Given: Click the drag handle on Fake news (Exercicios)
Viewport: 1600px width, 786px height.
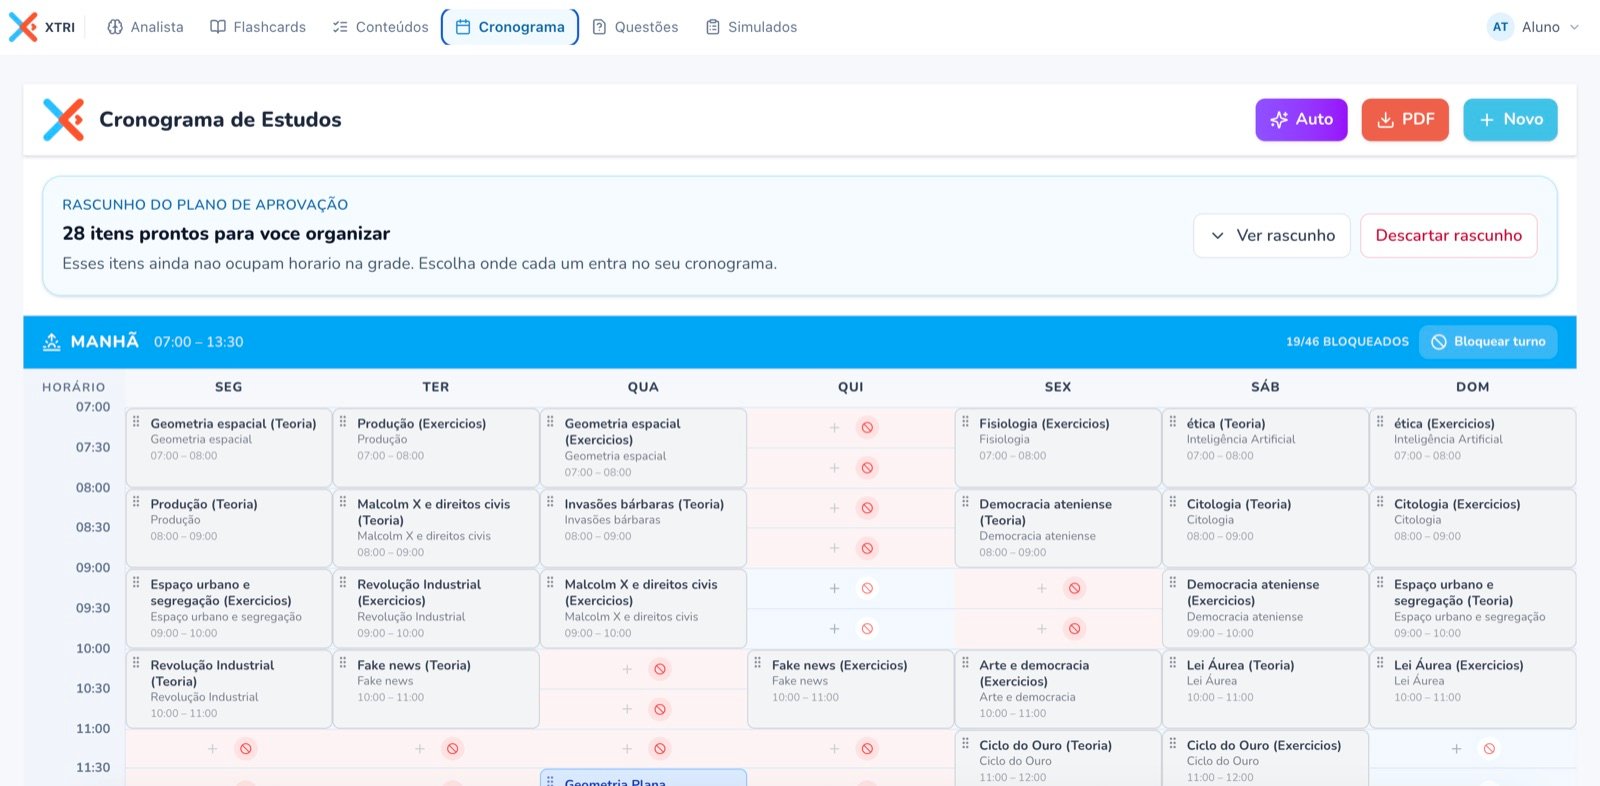Looking at the screenshot, I should pos(757,663).
